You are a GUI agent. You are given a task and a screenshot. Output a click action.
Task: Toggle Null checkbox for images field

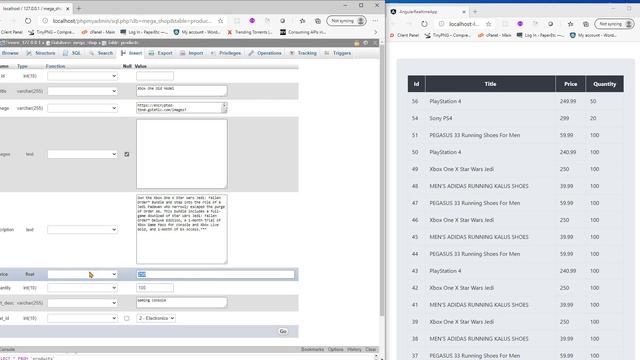(x=127, y=154)
